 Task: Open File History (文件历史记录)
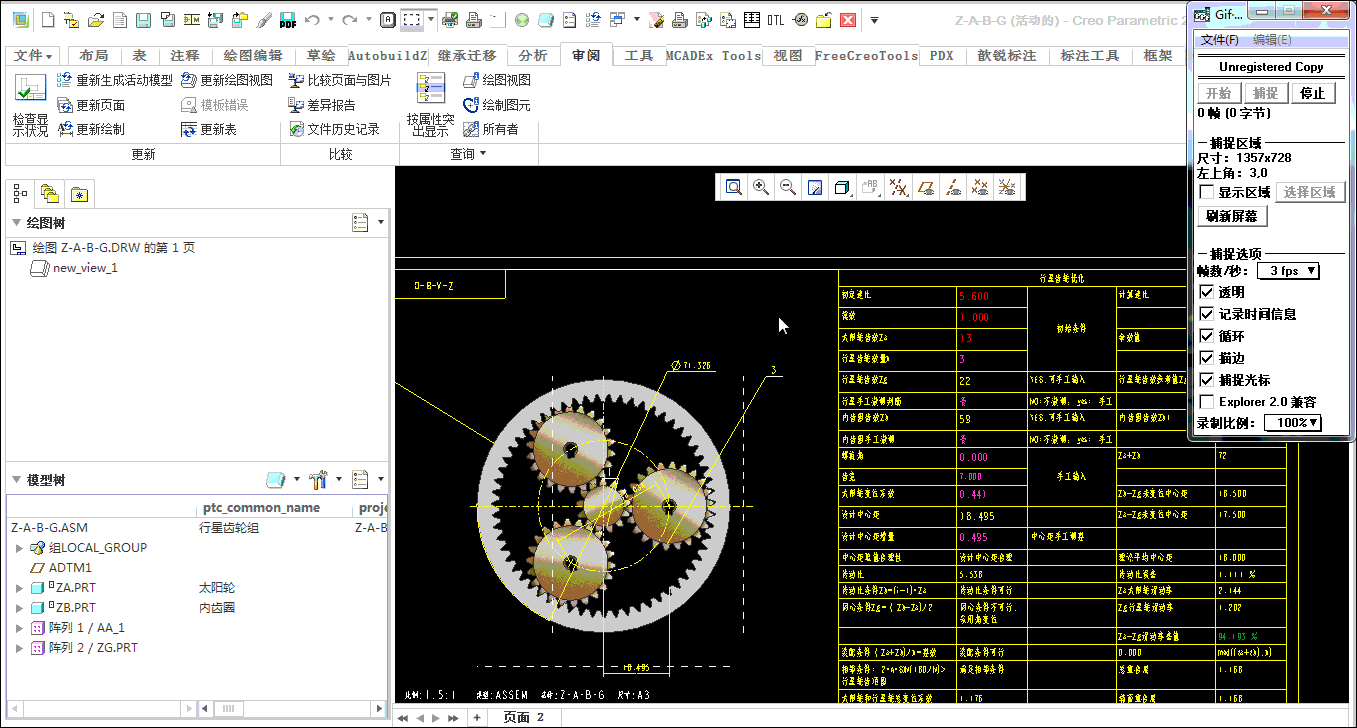coord(334,129)
